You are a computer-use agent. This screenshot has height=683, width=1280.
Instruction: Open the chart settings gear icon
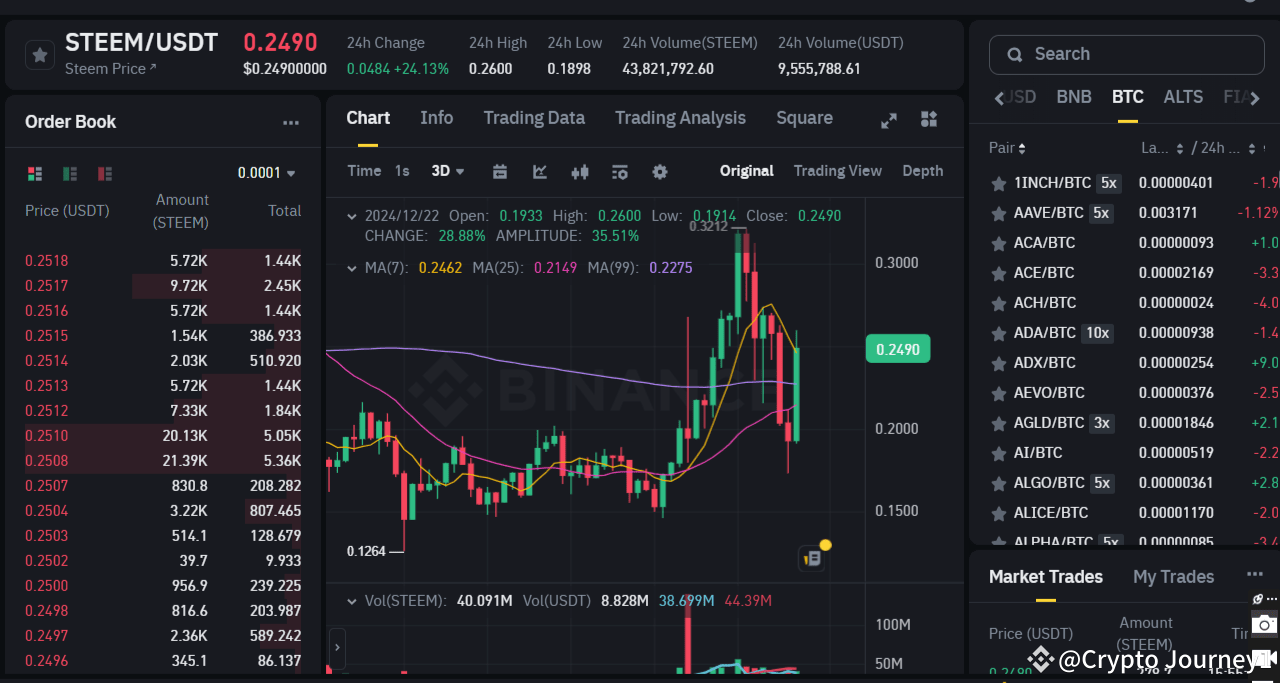[660, 172]
